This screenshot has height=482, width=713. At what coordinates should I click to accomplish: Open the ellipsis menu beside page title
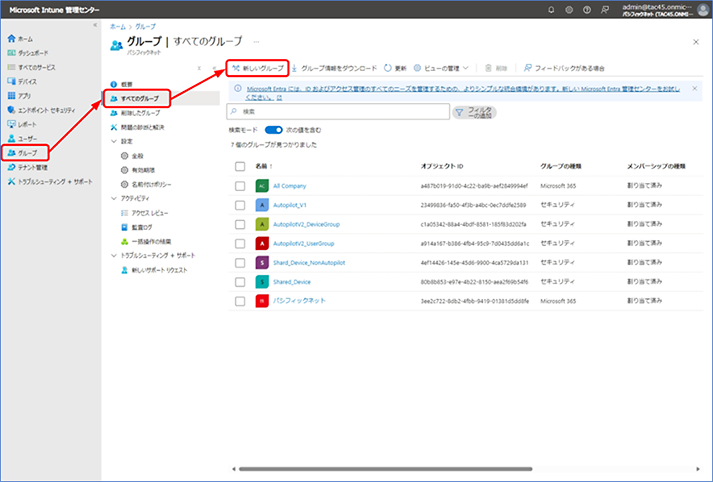pos(256,42)
